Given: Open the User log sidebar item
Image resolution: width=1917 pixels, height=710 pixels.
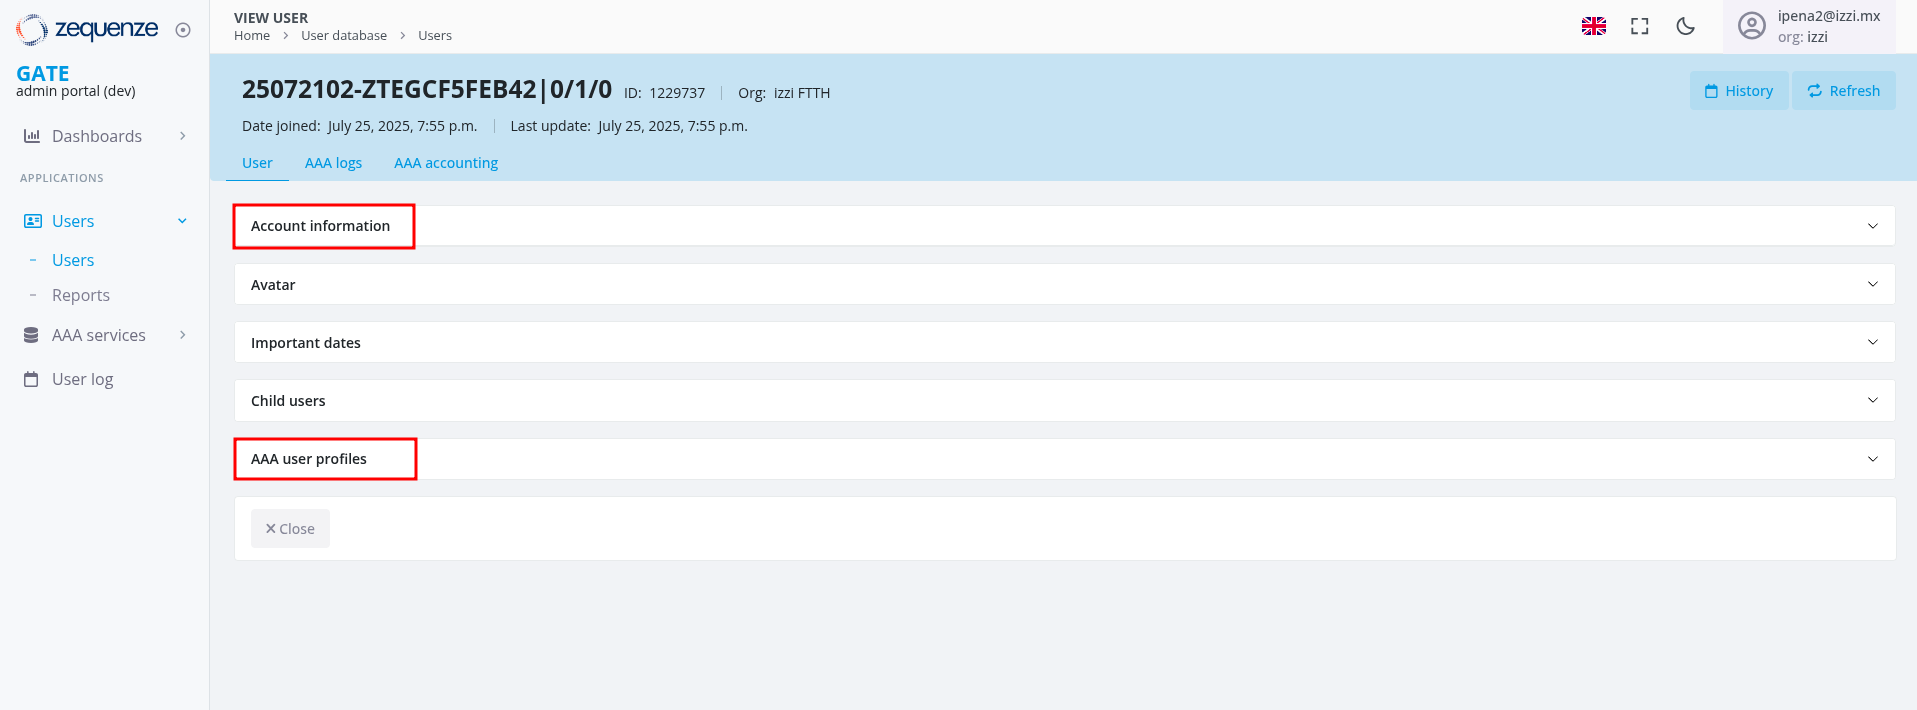Looking at the screenshot, I should (82, 379).
